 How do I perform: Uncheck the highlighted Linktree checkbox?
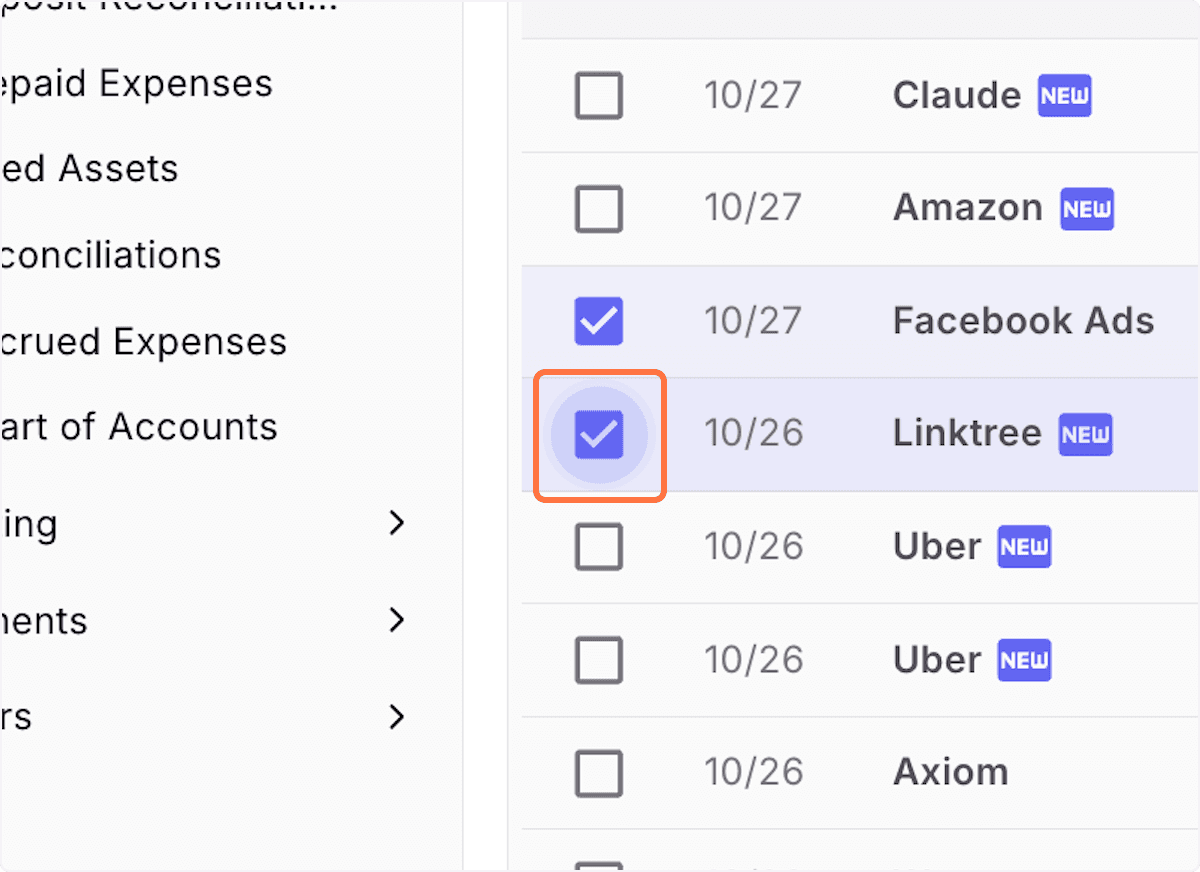tap(598, 434)
